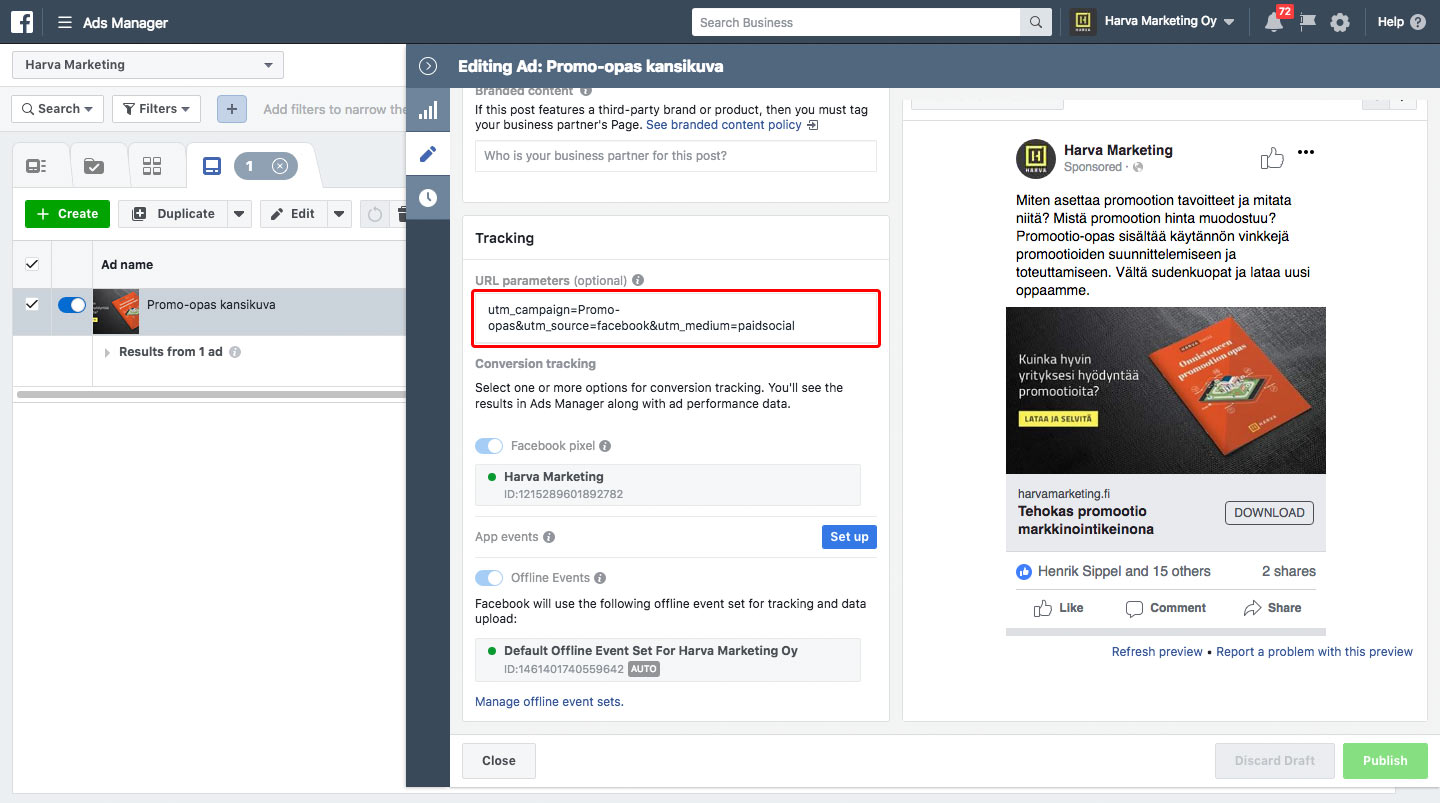Toggle the select-all header checkbox
The height and width of the screenshot is (803, 1440).
point(32,264)
